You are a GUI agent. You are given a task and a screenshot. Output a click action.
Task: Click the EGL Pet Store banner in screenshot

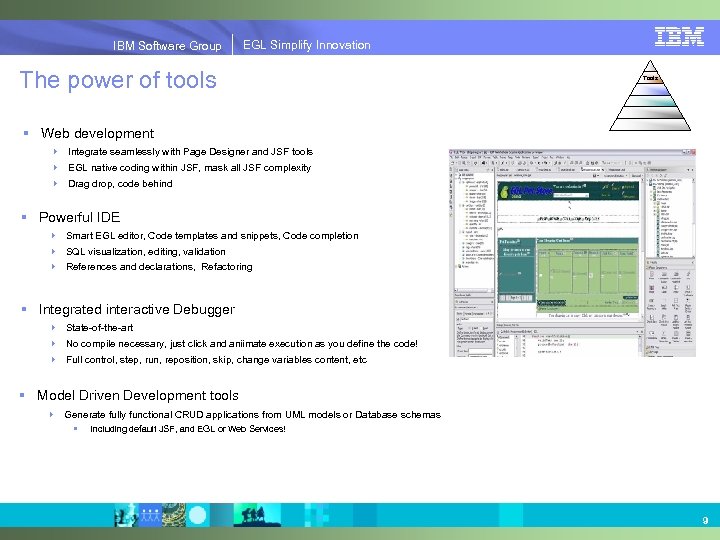(x=568, y=191)
